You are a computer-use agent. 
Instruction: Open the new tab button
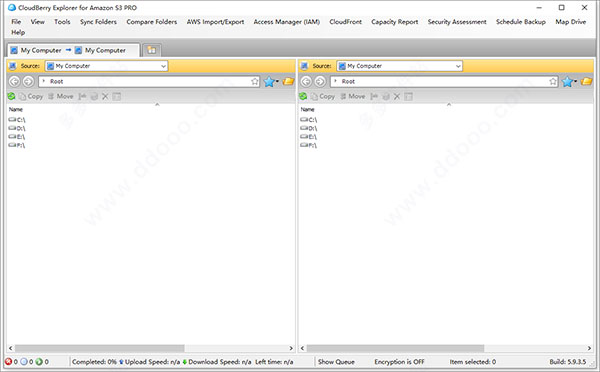pos(152,50)
